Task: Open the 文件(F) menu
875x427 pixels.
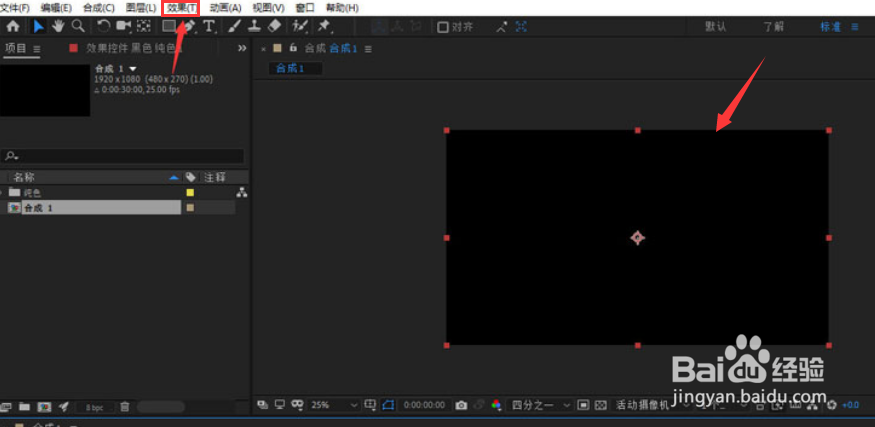Action: (x=15, y=8)
